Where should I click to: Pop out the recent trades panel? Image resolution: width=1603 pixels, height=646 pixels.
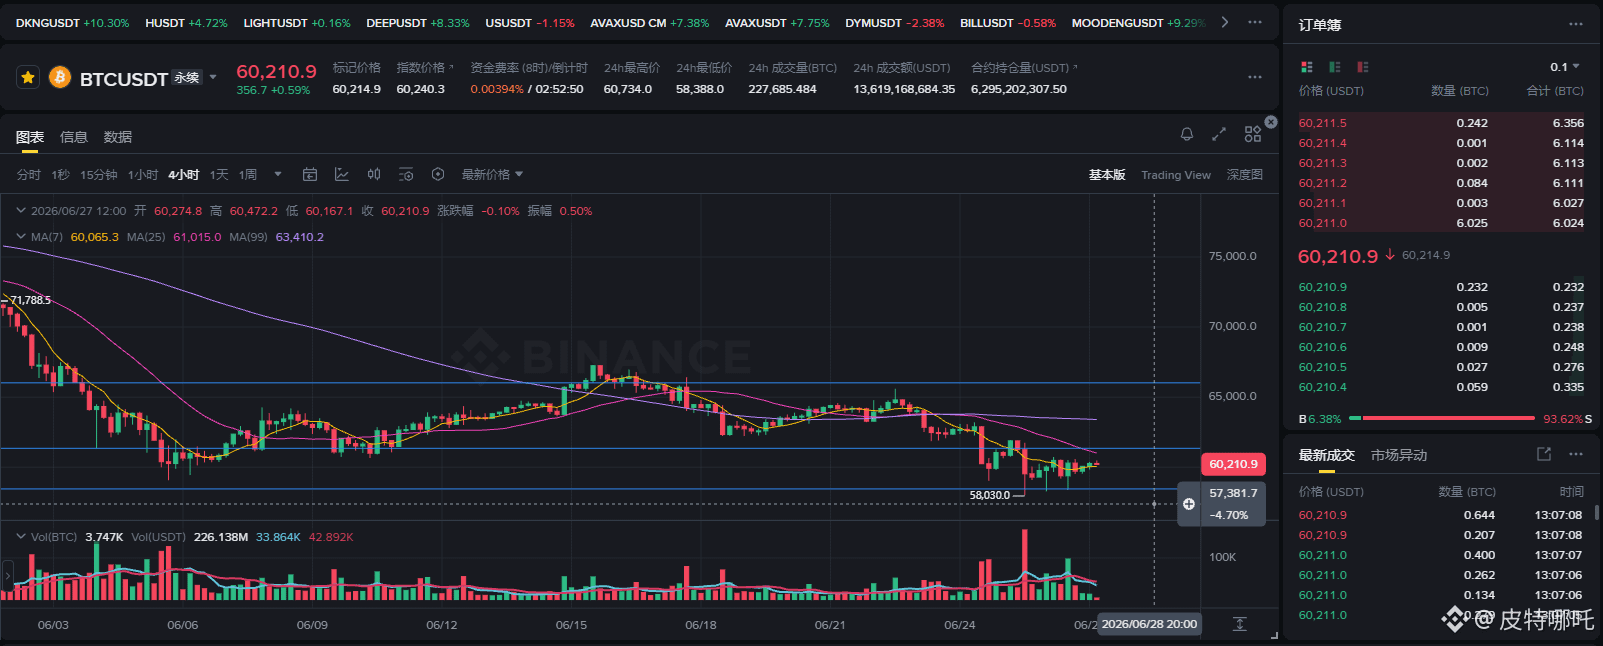click(1544, 454)
